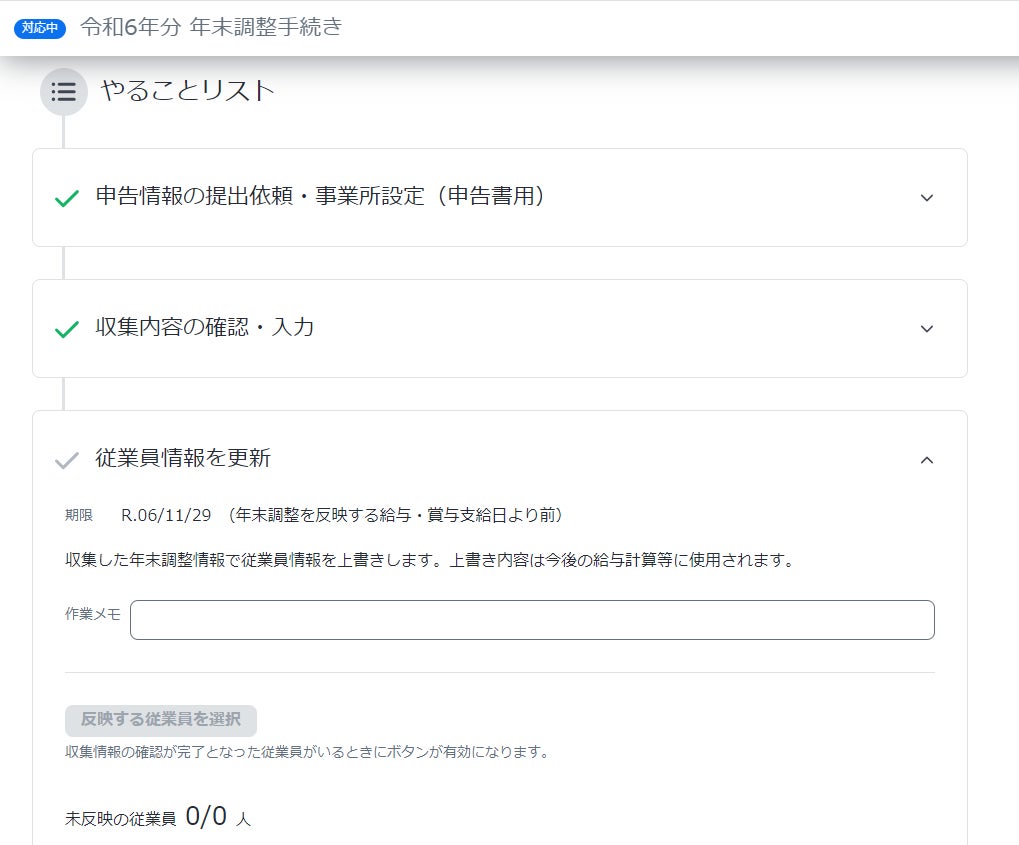Image resolution: width=1019 pixels, height=845 pixels.
Task: Click the やることリスト list icon
Action: coord(64,92)
